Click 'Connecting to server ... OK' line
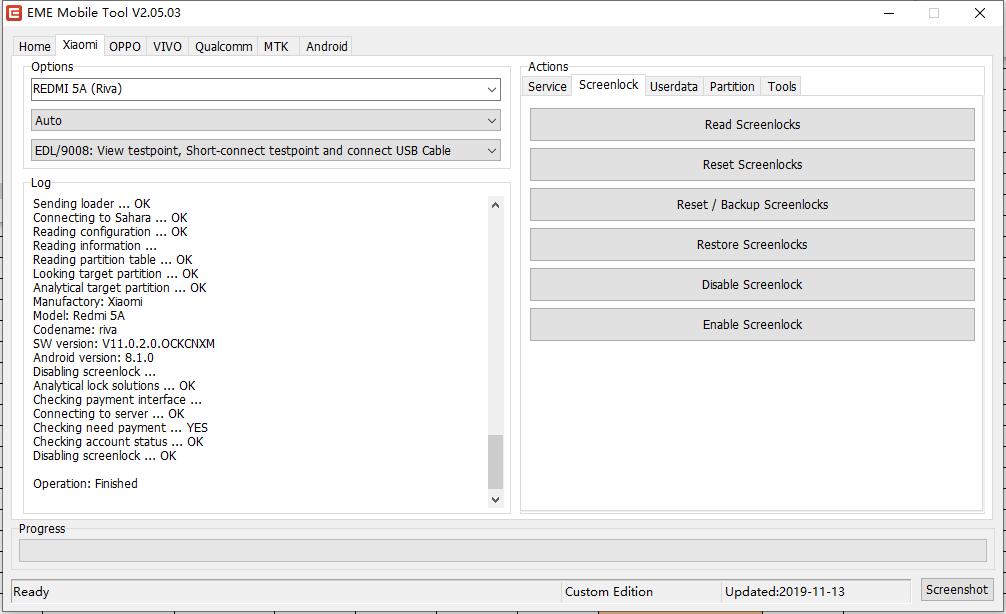The width and height of the screenshot is (1006, 614). click(108, 414)
